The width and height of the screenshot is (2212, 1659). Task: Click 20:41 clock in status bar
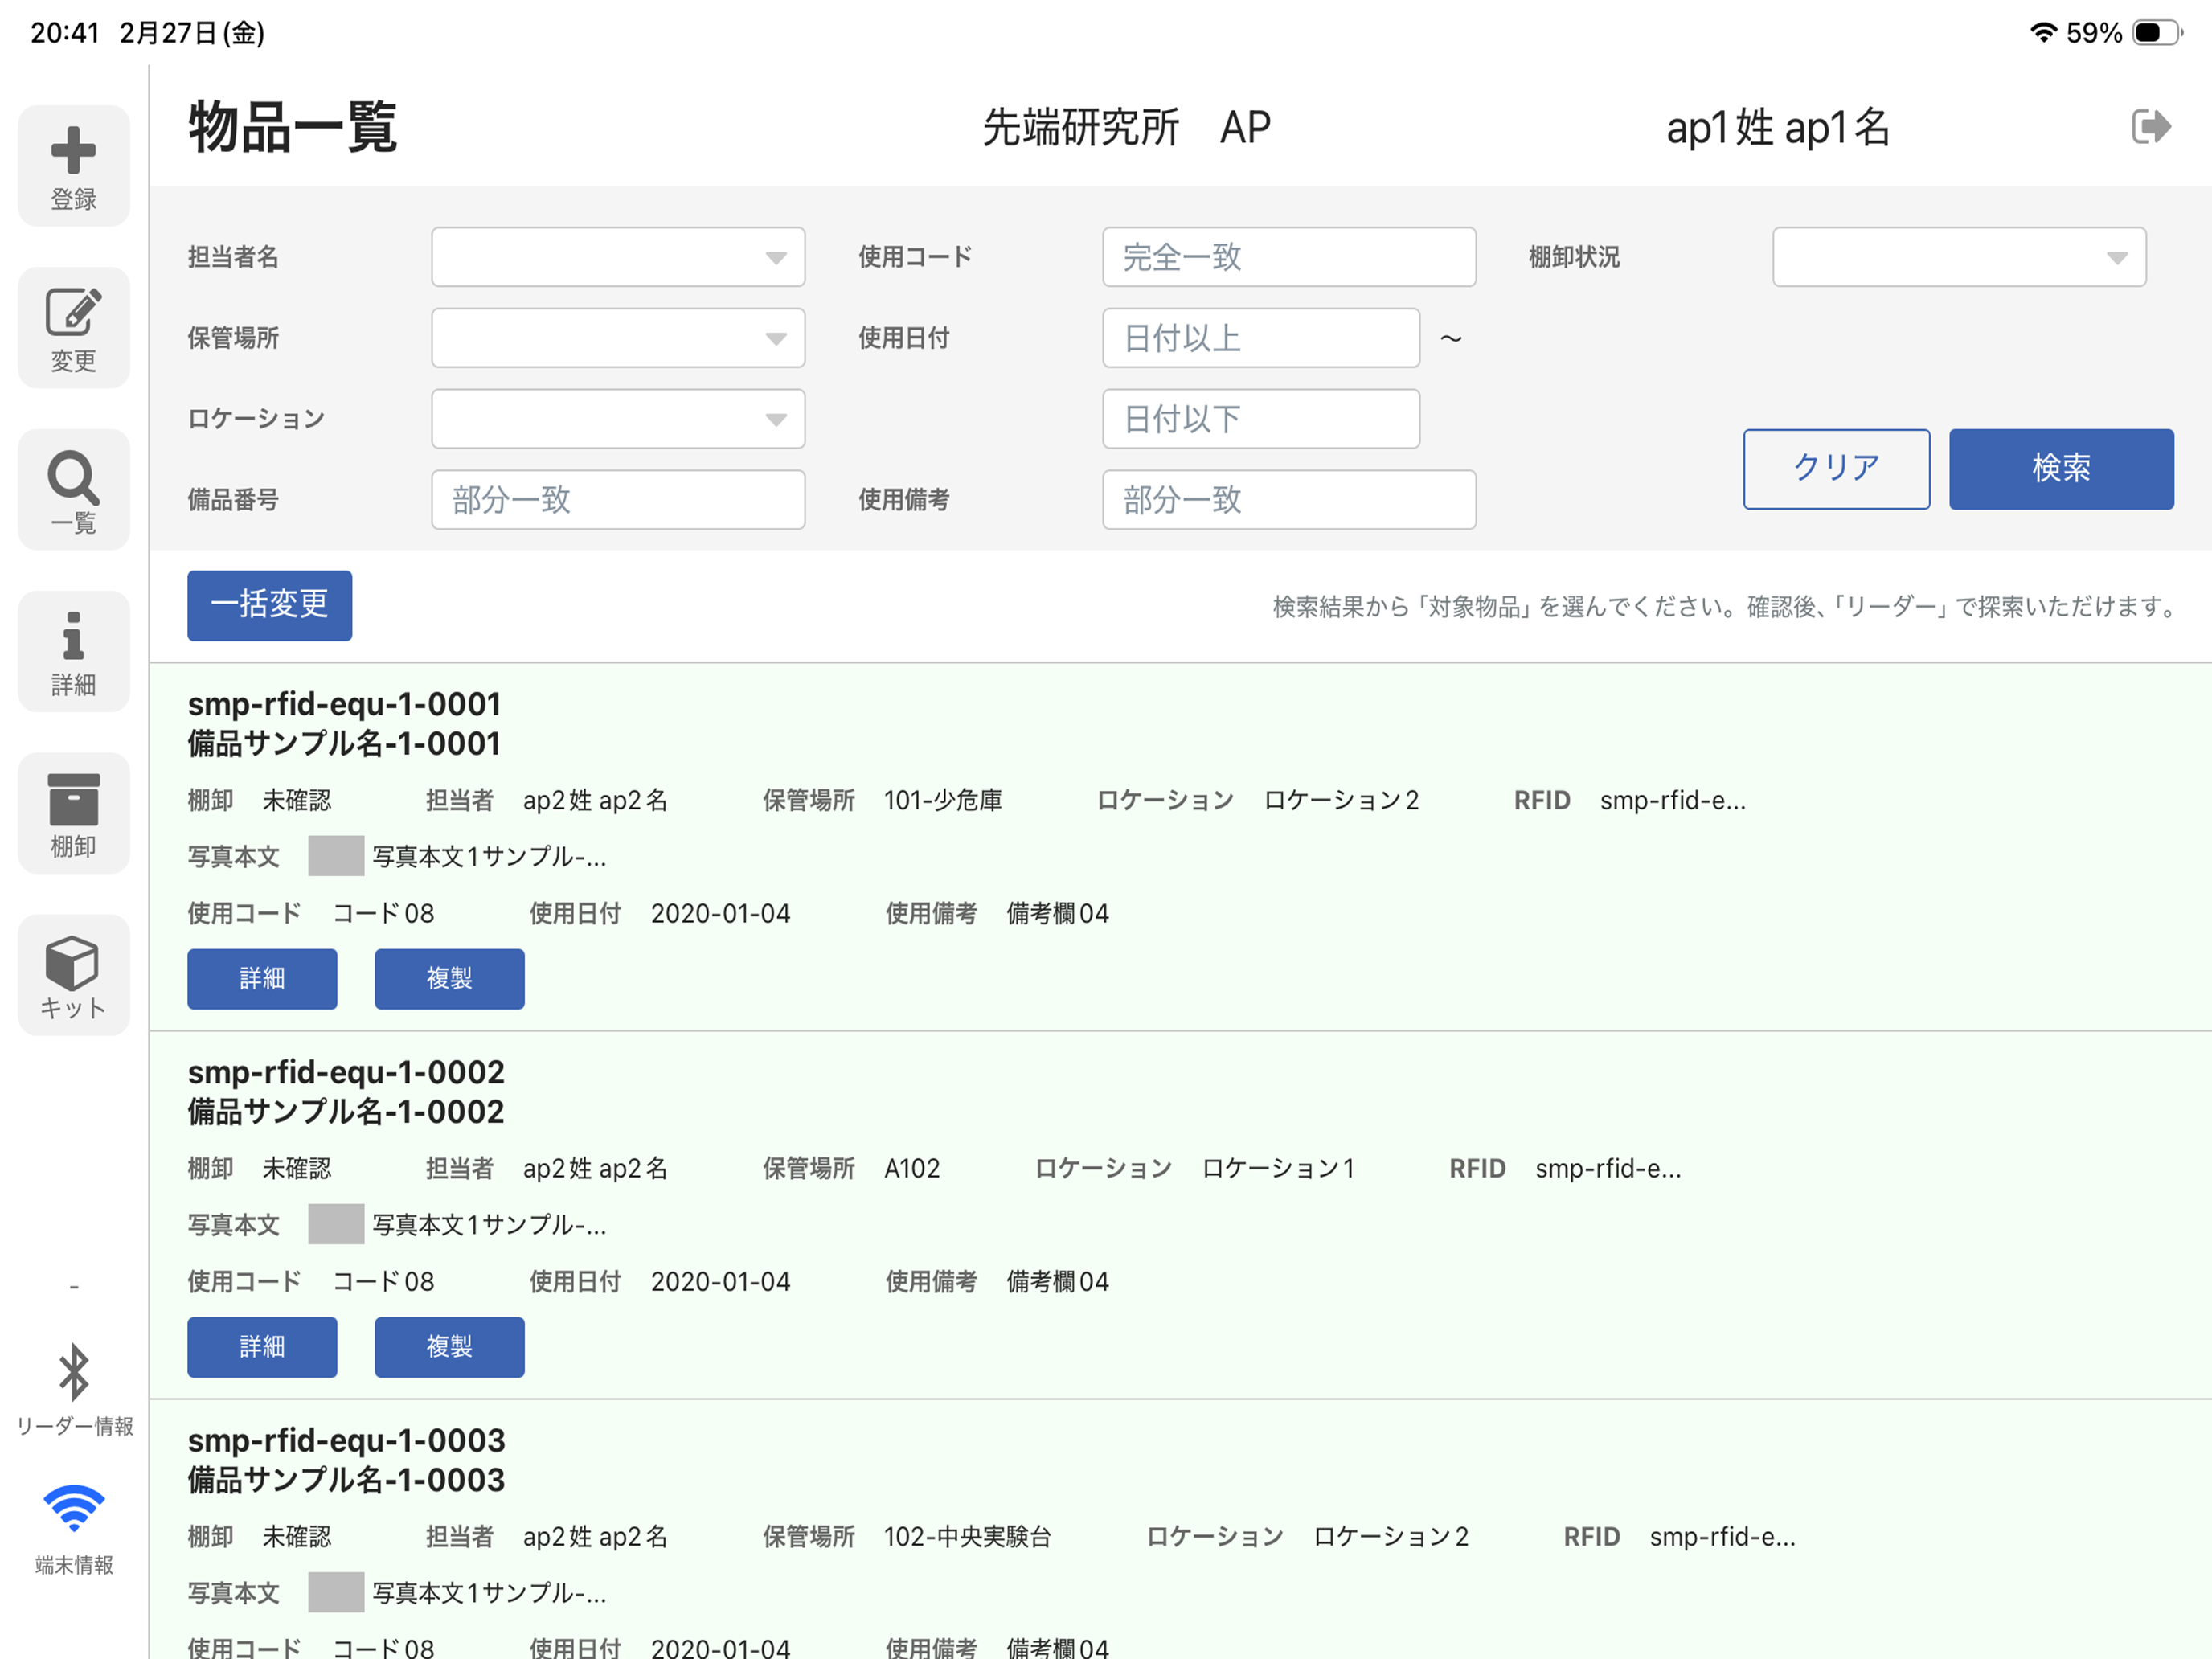pos(65,33)
